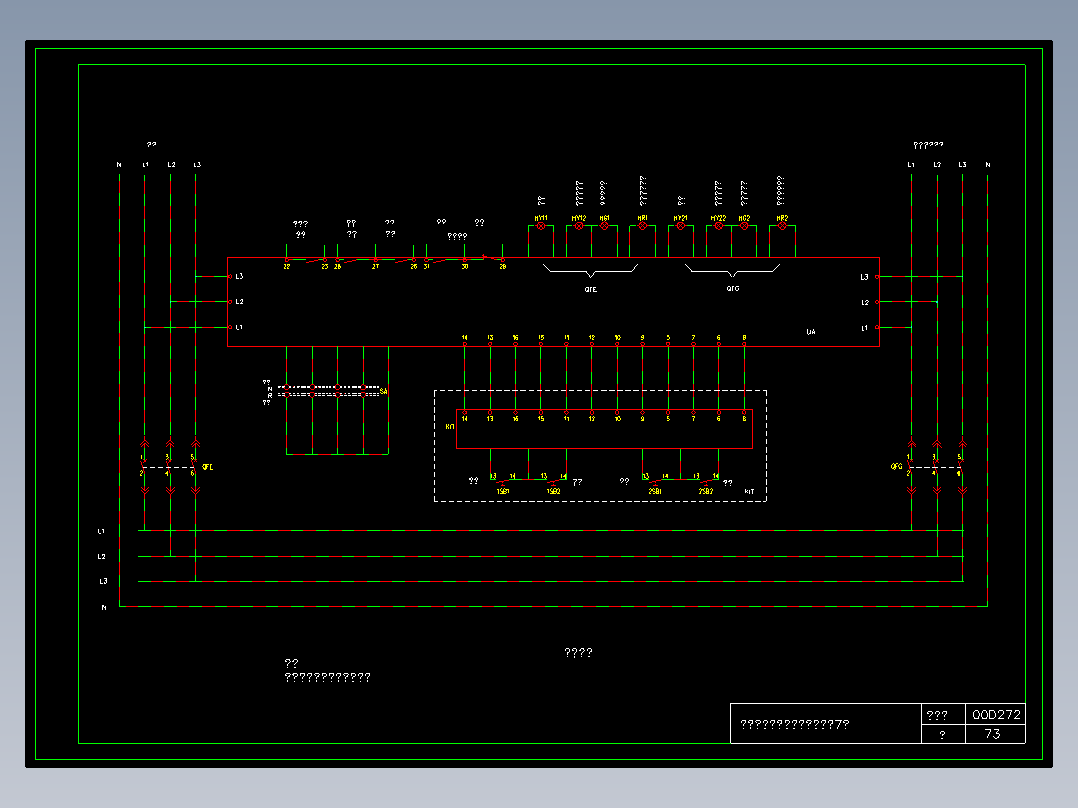Select the HY22 indicator lamp symbol
Image resolution: width=1078 pixels, height=808 pixels.
pyautogui.click(x=718, y=226)
